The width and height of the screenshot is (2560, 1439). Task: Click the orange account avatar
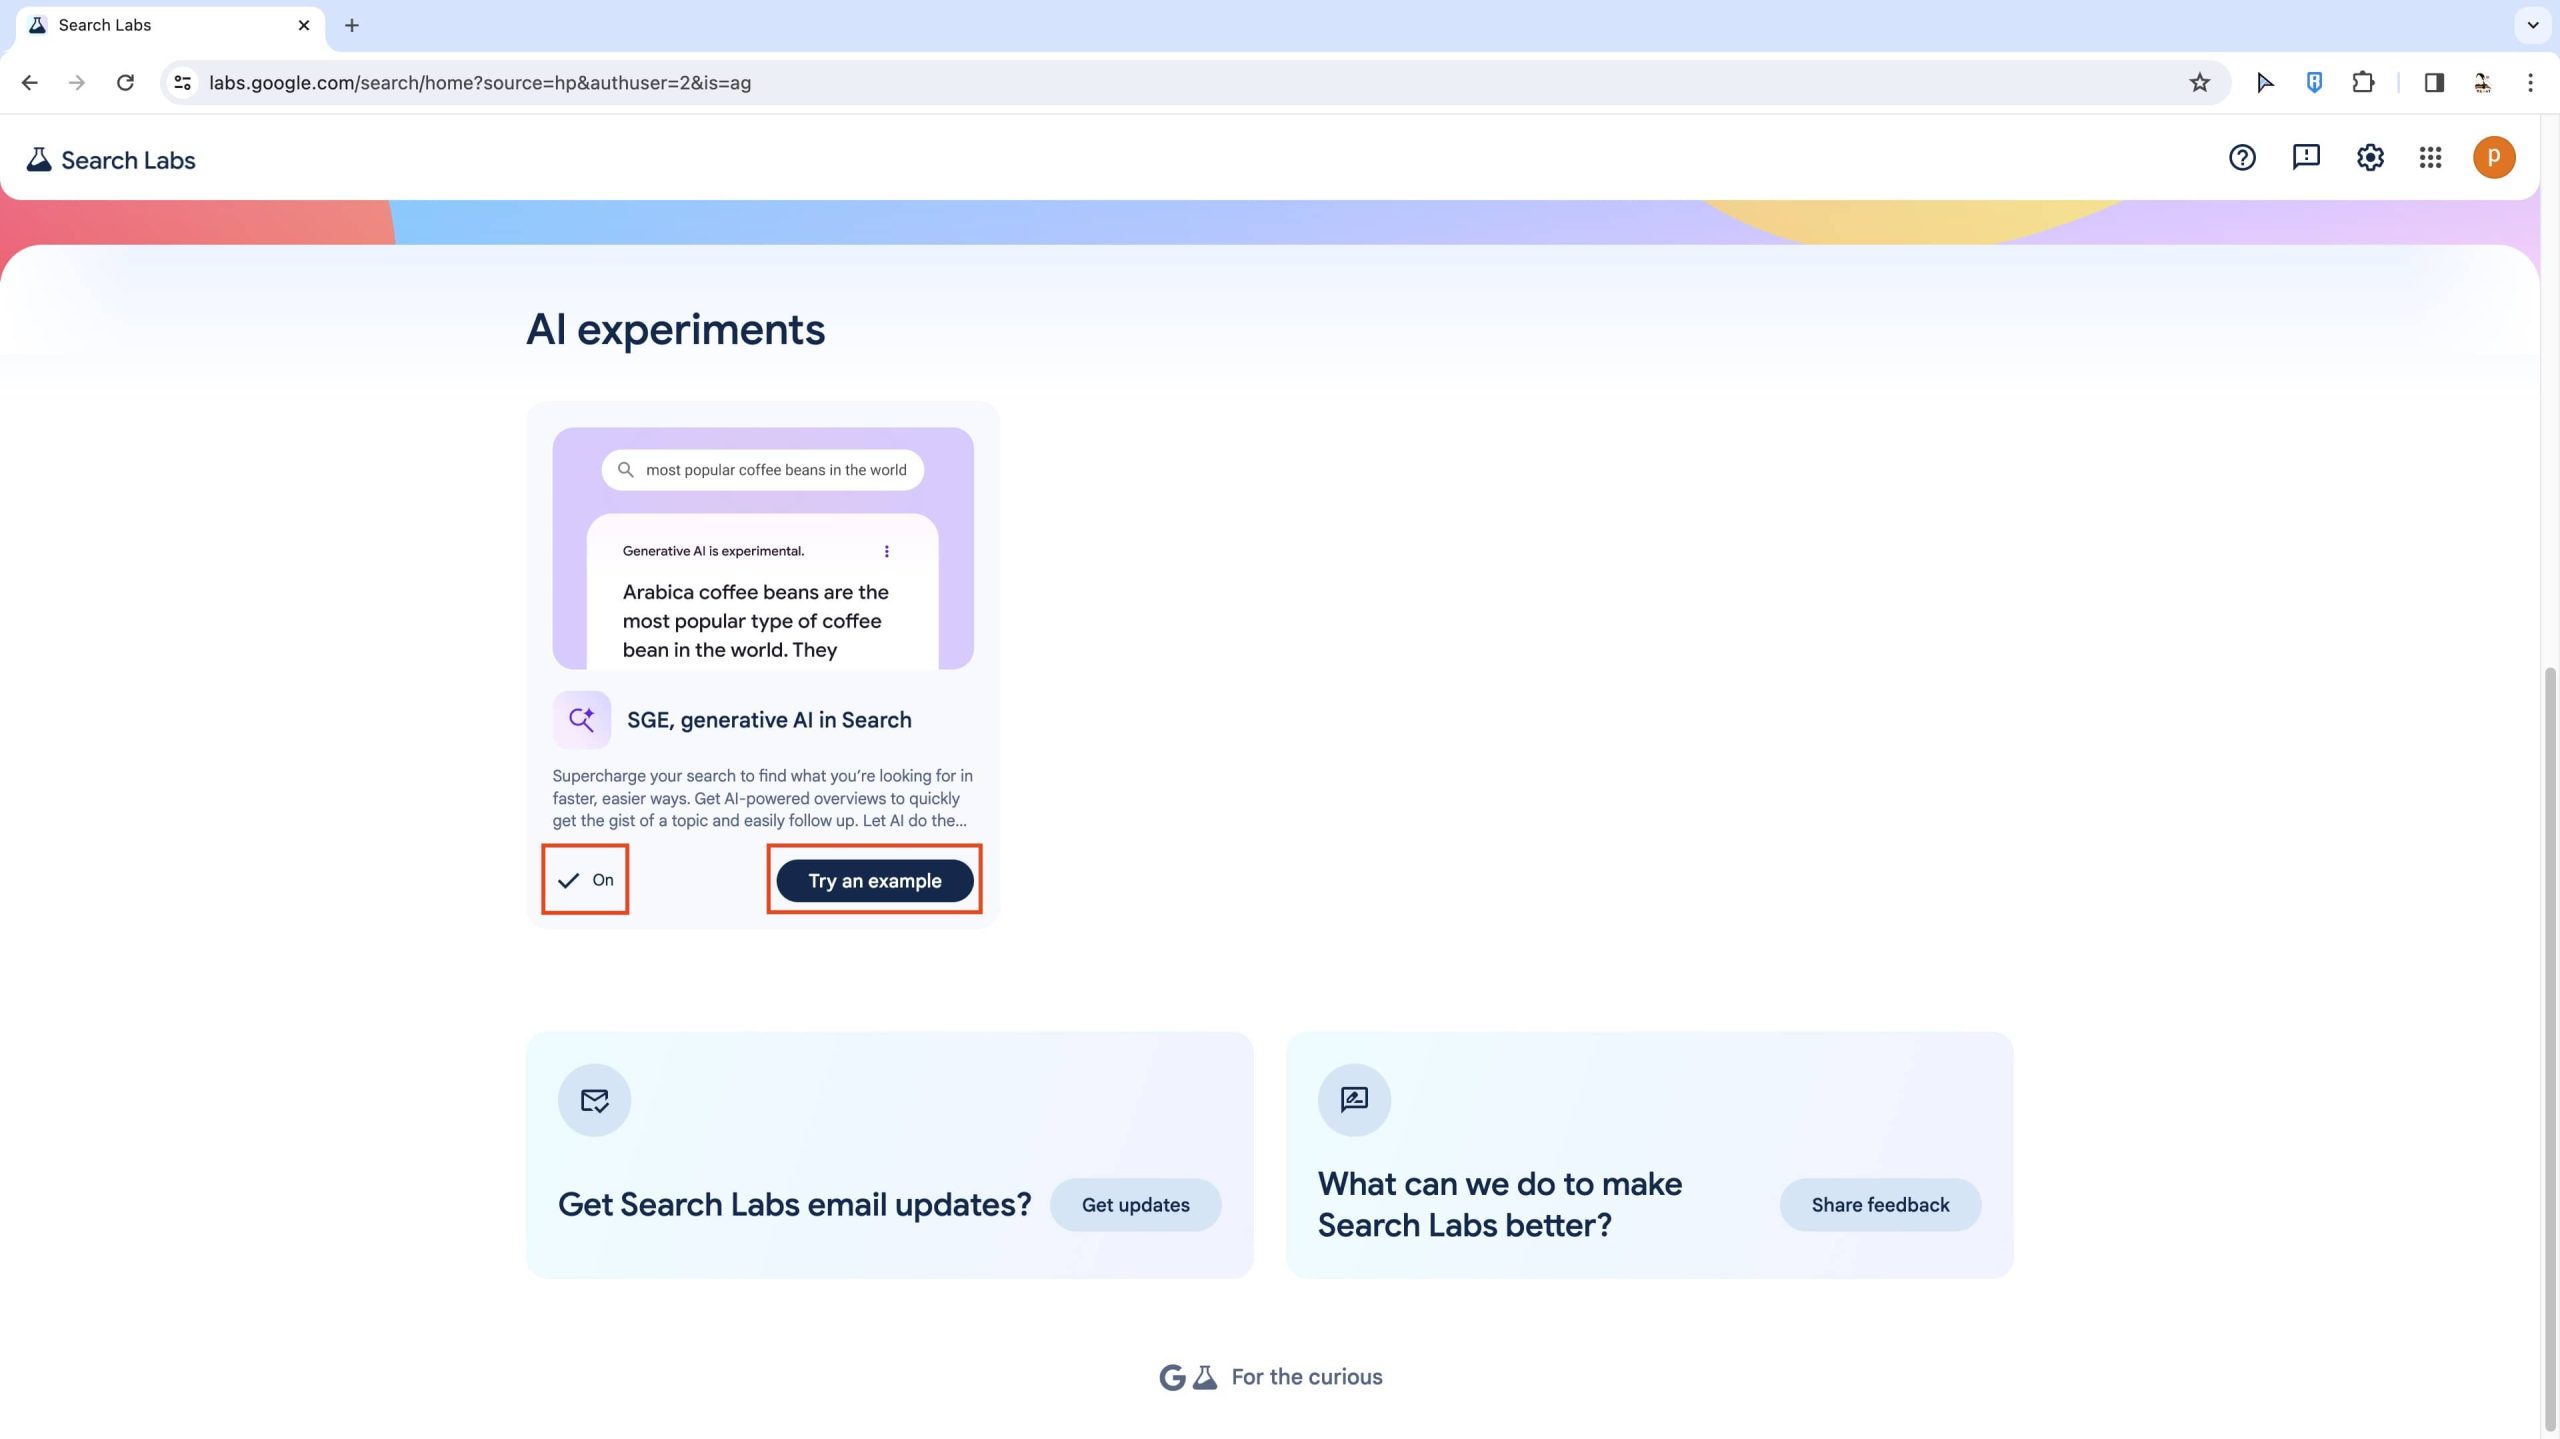2493,157
